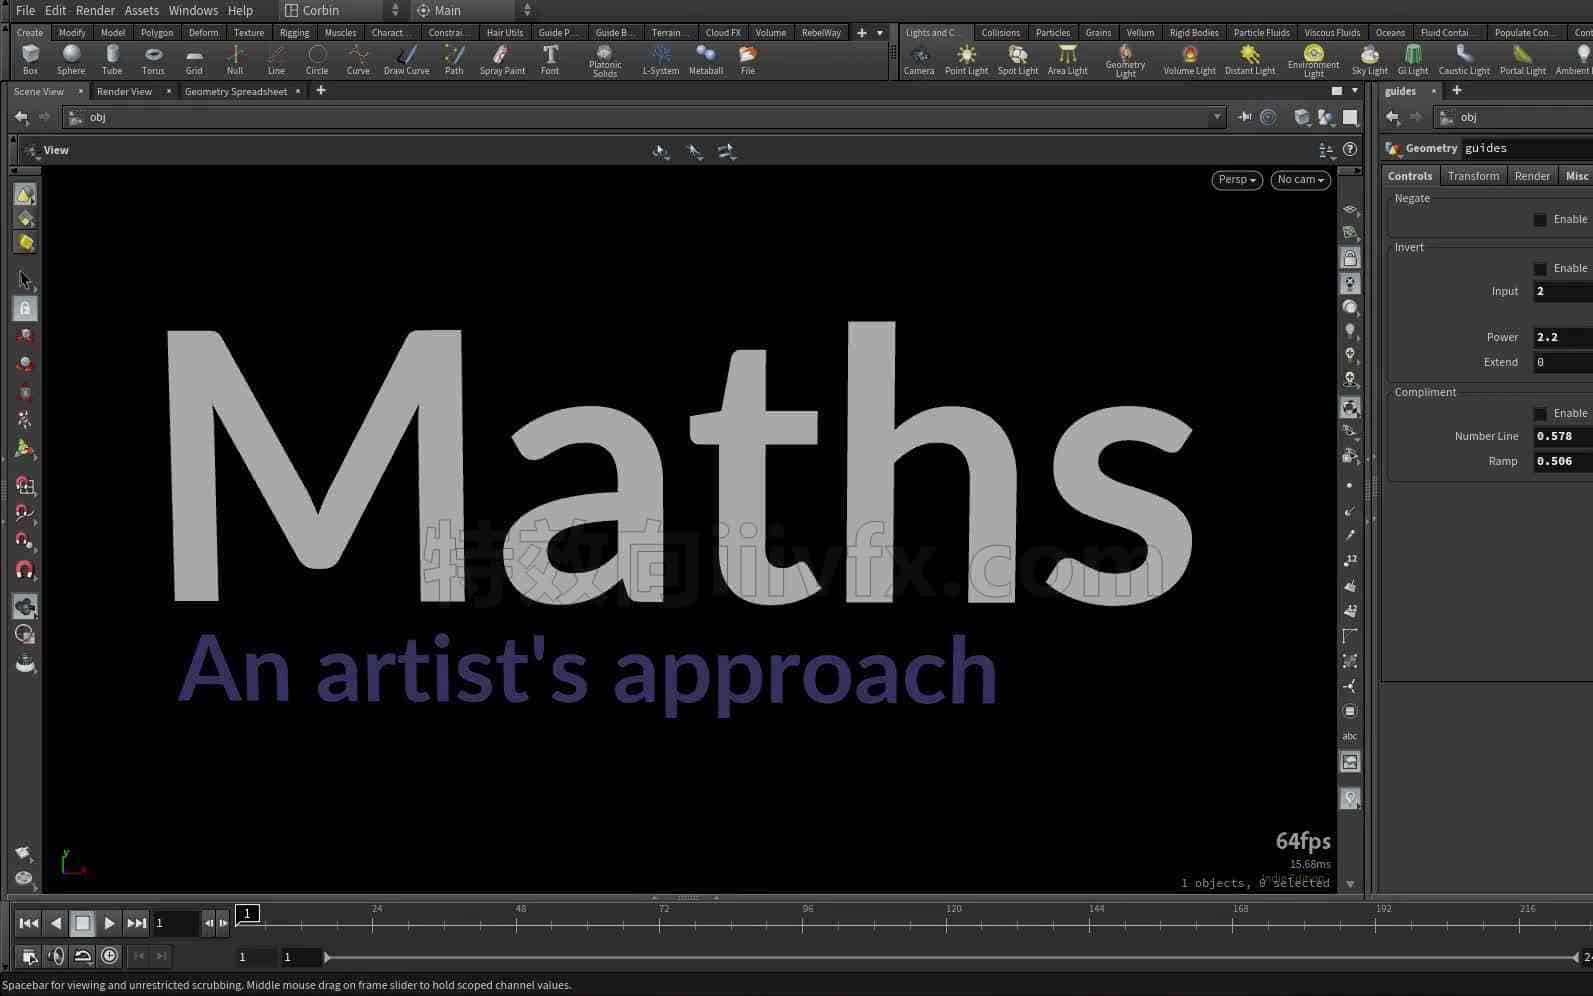Select the Spray Paint tool
Screen dimensions: 1593x996
point(502,60)
